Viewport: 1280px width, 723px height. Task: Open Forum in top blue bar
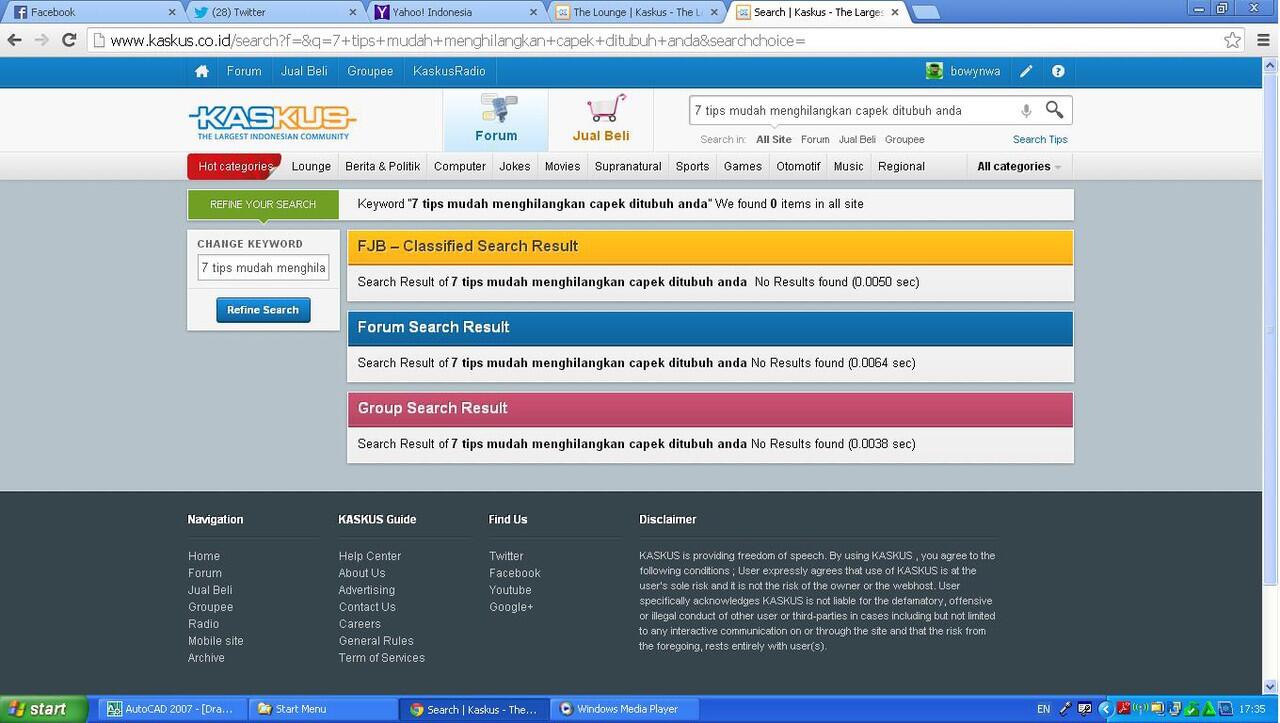[x=244, y=71]
